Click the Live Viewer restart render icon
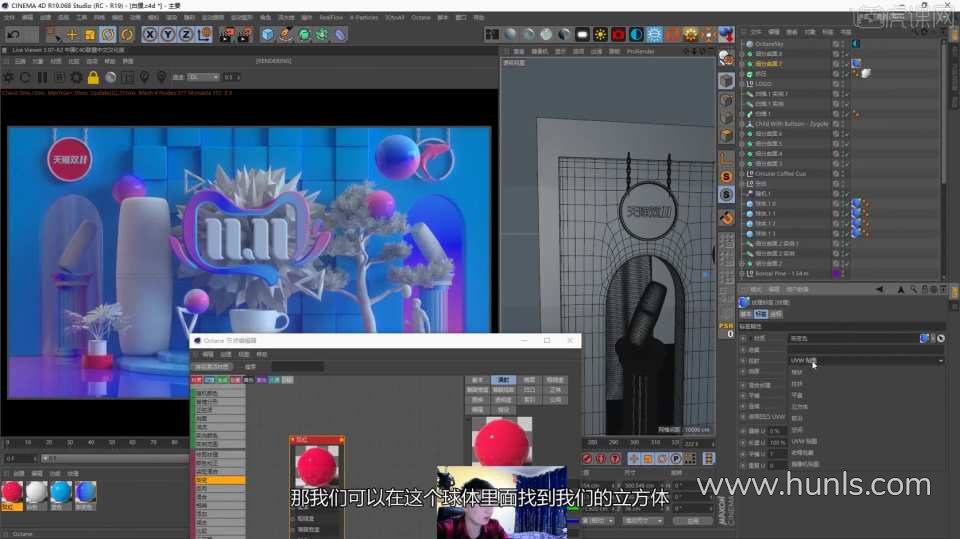 pos(25,77)
